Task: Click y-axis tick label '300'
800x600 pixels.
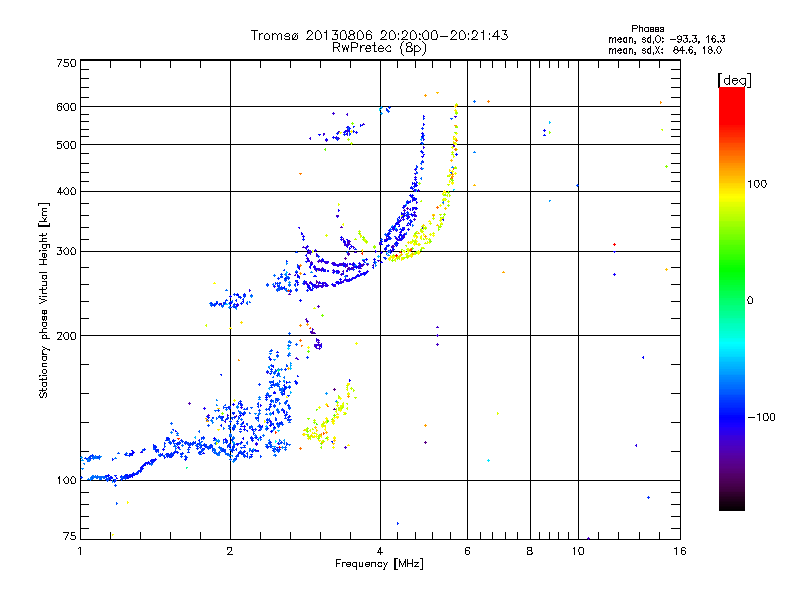Action: click(x=66, y=251)
